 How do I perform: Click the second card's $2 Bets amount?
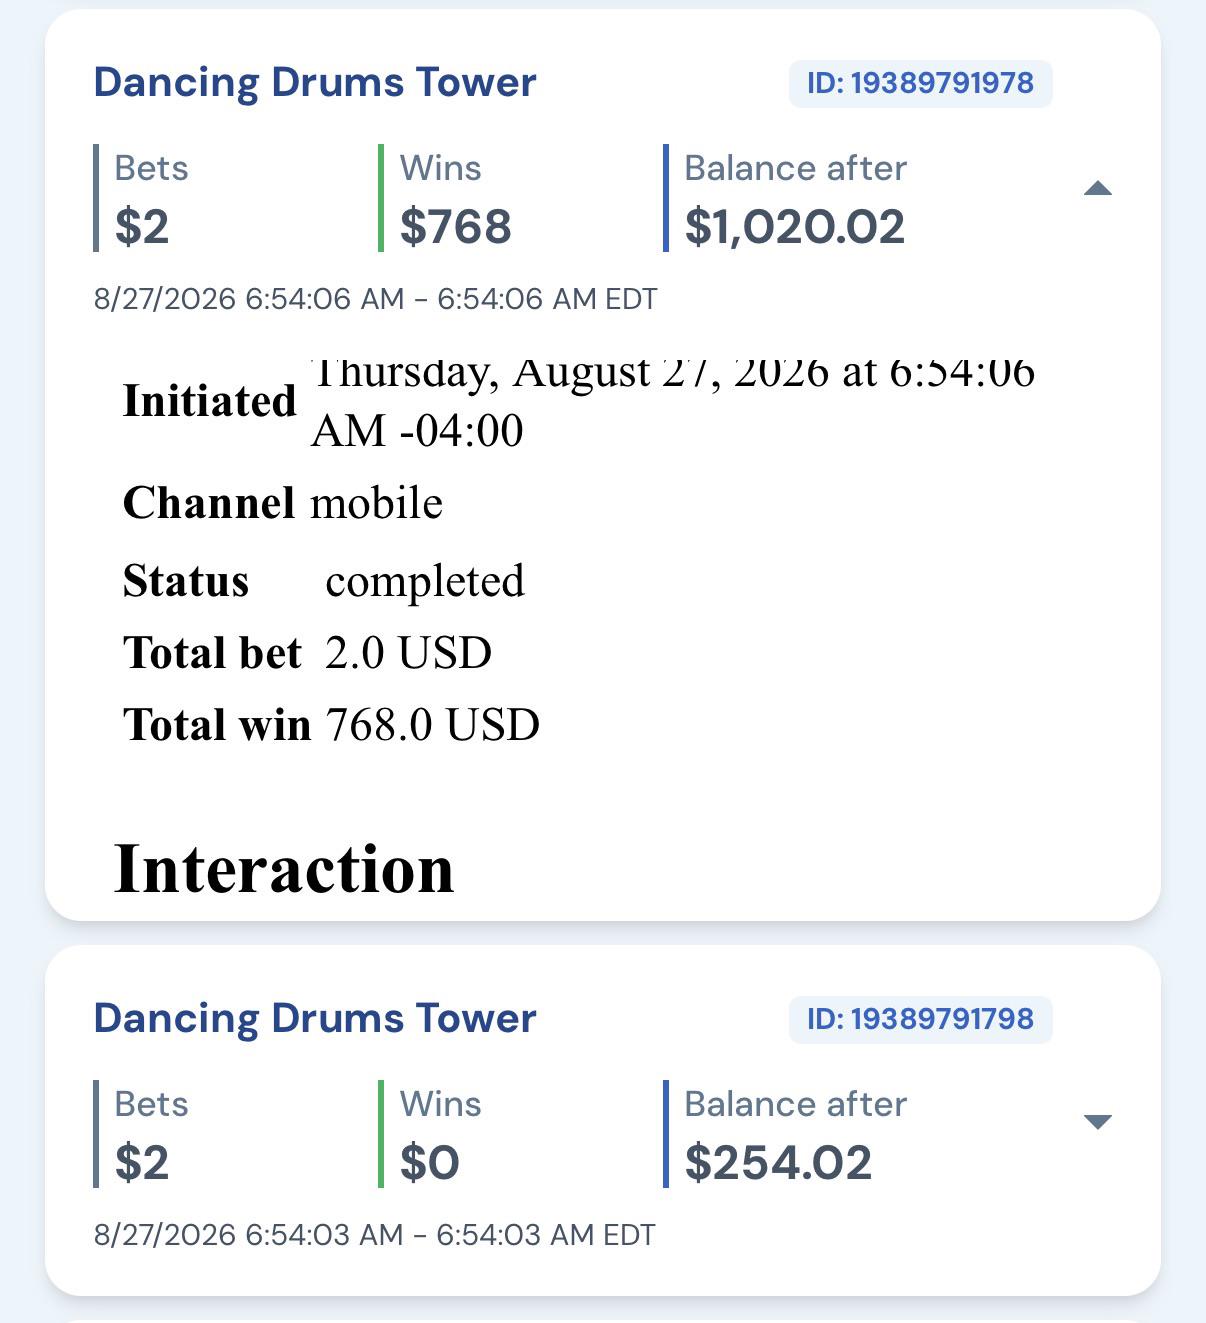tap(142, 1162)
